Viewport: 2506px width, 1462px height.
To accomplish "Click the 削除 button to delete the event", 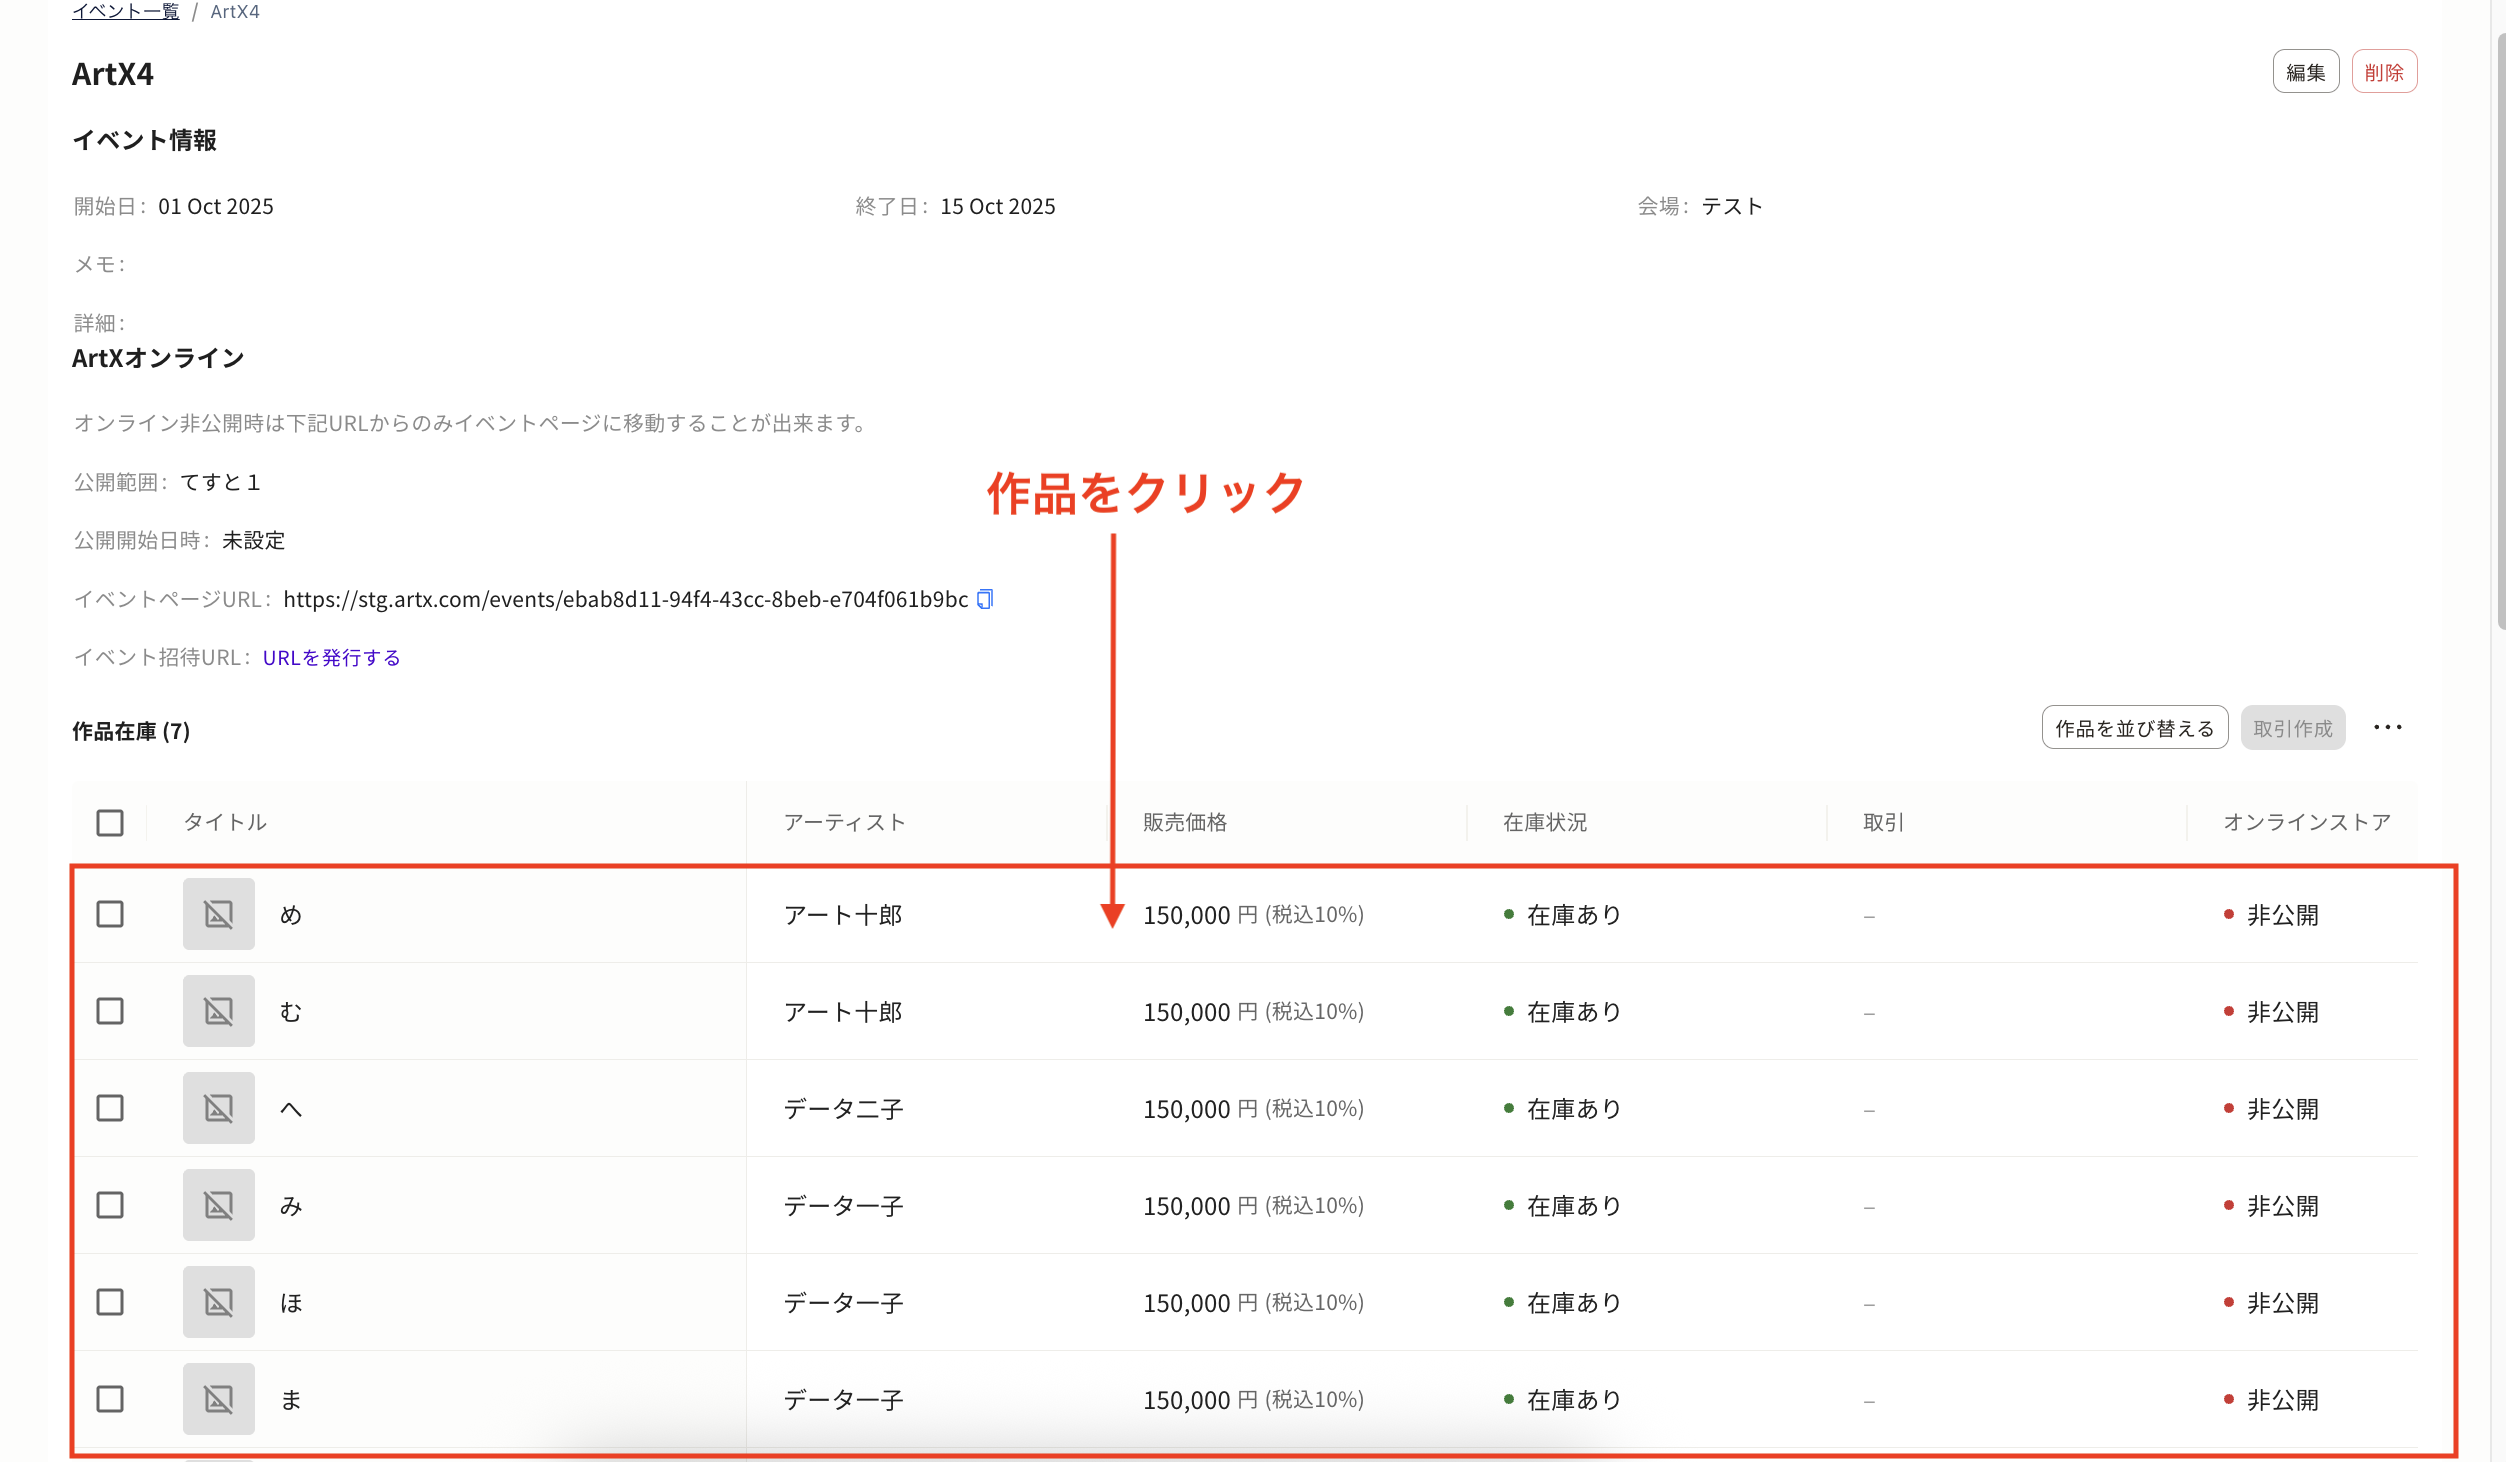I will [x=2384, y=71].
